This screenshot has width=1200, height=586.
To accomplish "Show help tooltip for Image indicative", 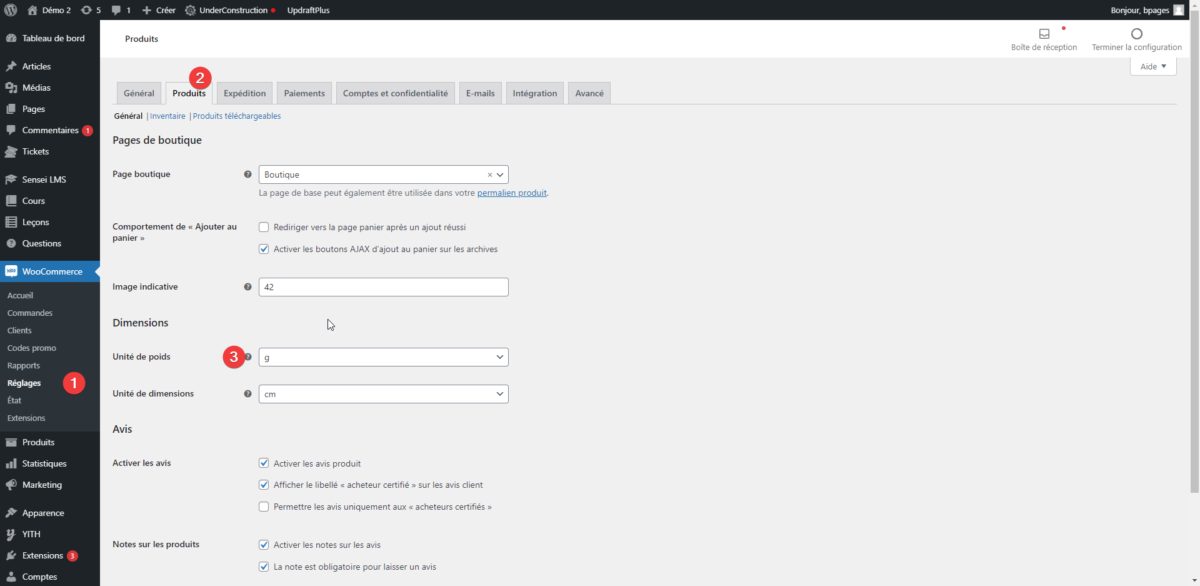I will (x=248, y=287).
